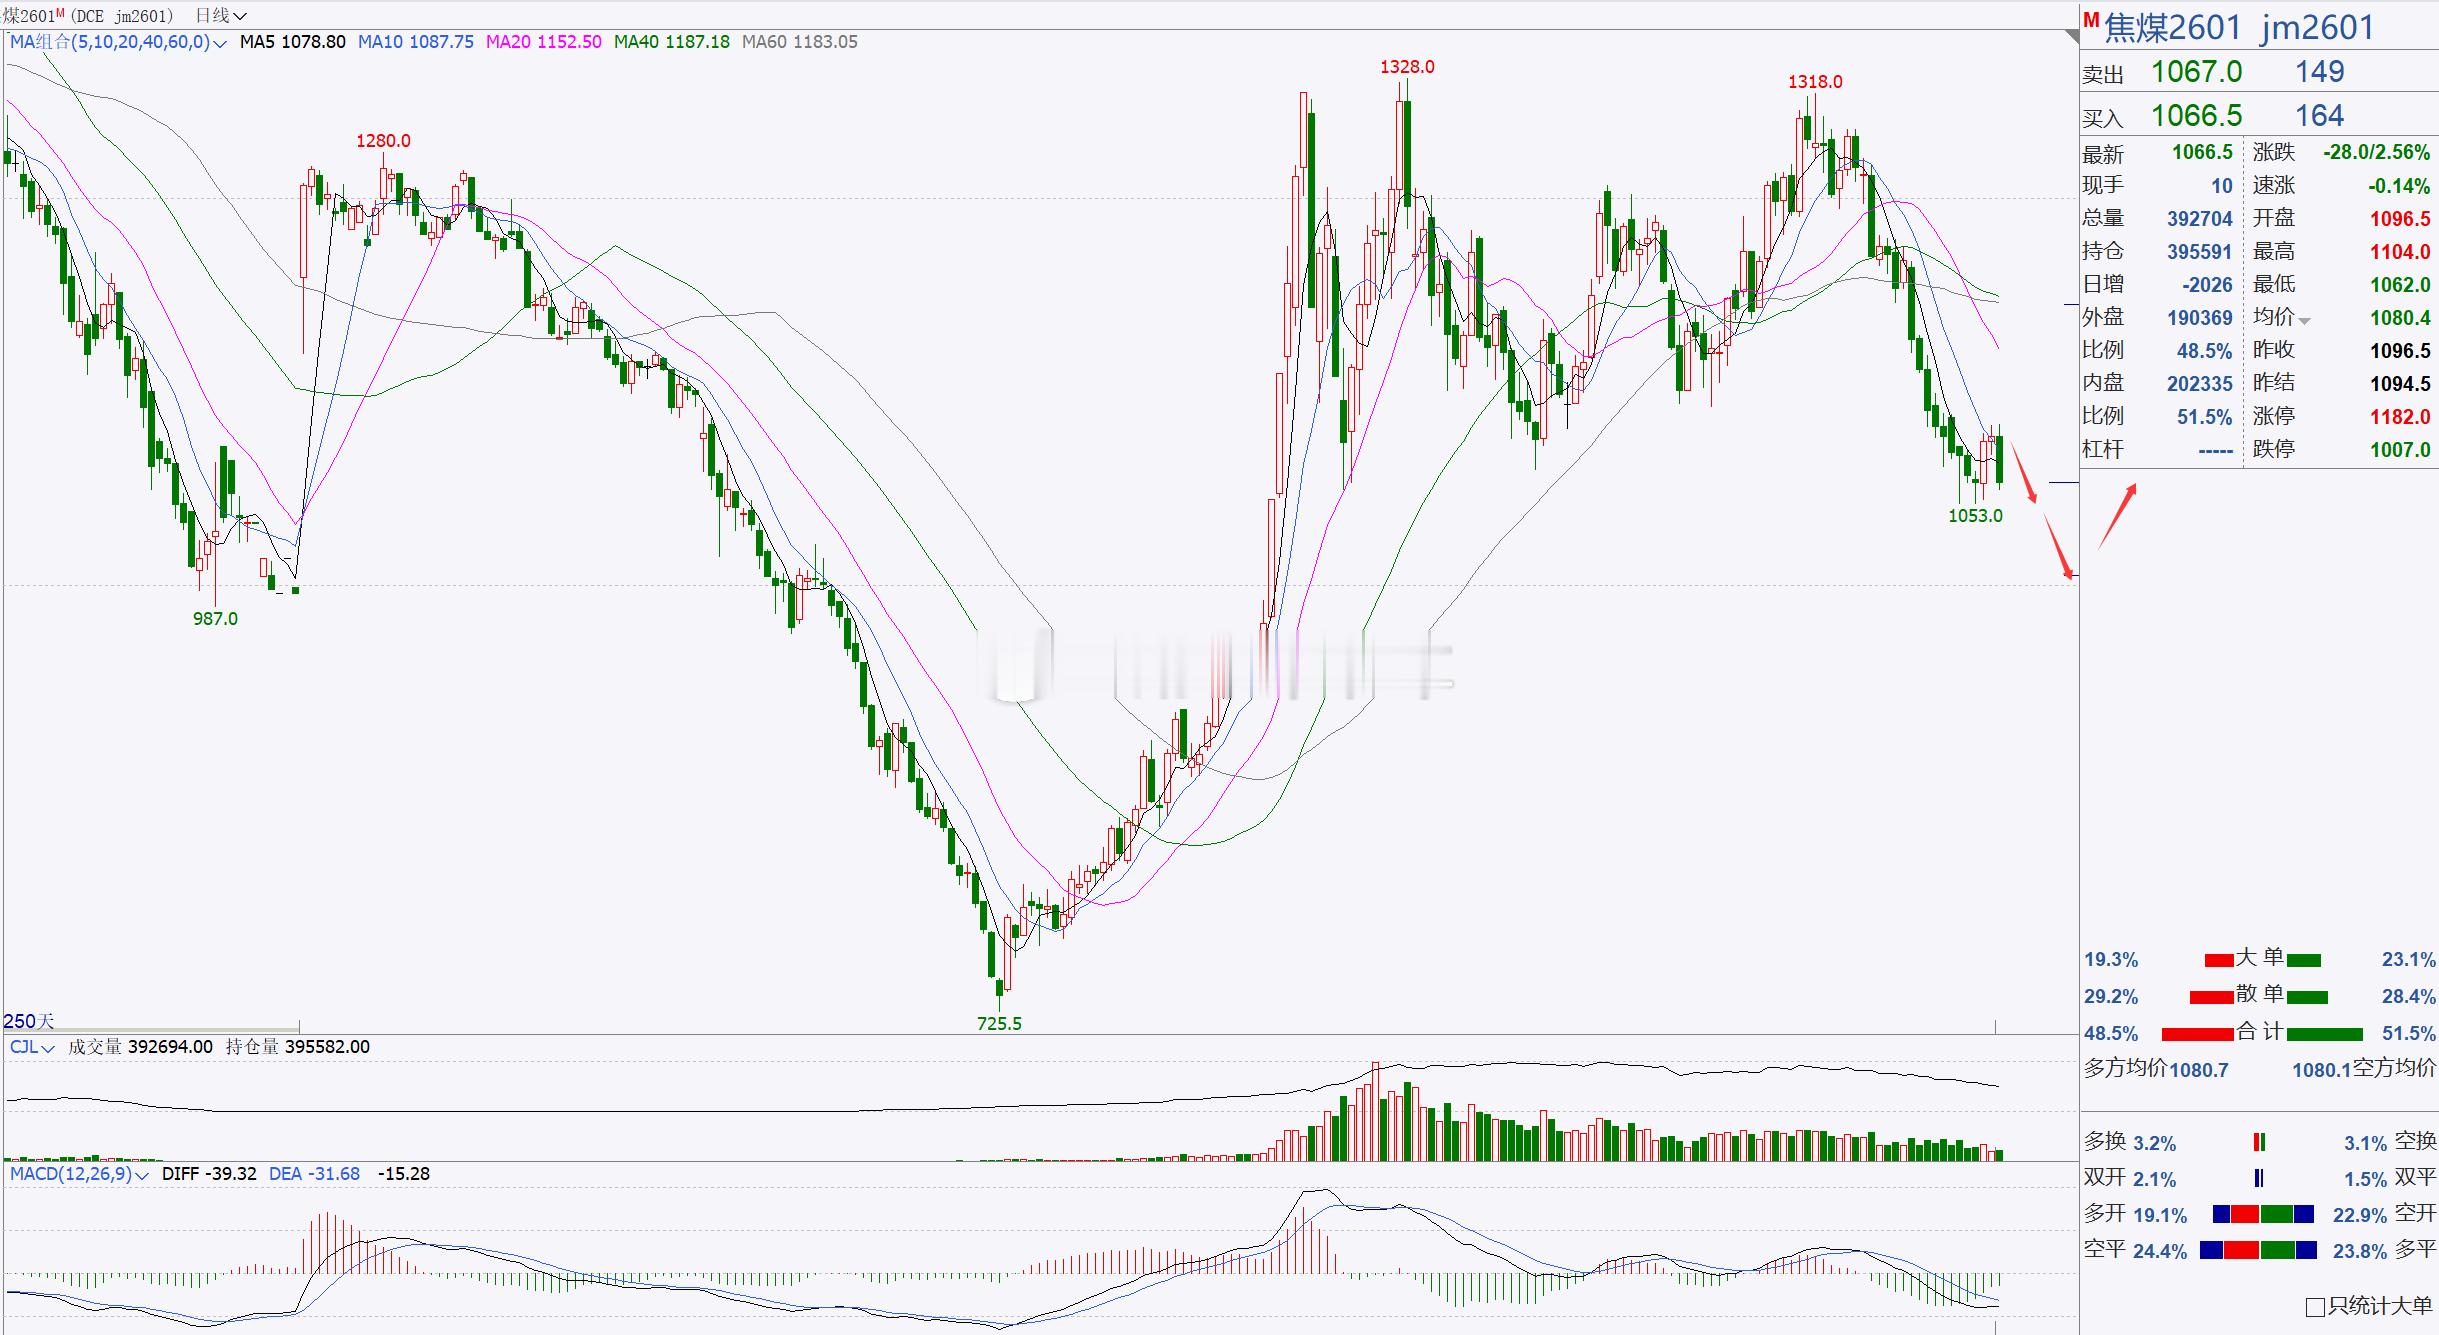Open the CJL volume indicator dropdown
The height and width of the screenshot is (1335, 2439).
click(47, 1048)
